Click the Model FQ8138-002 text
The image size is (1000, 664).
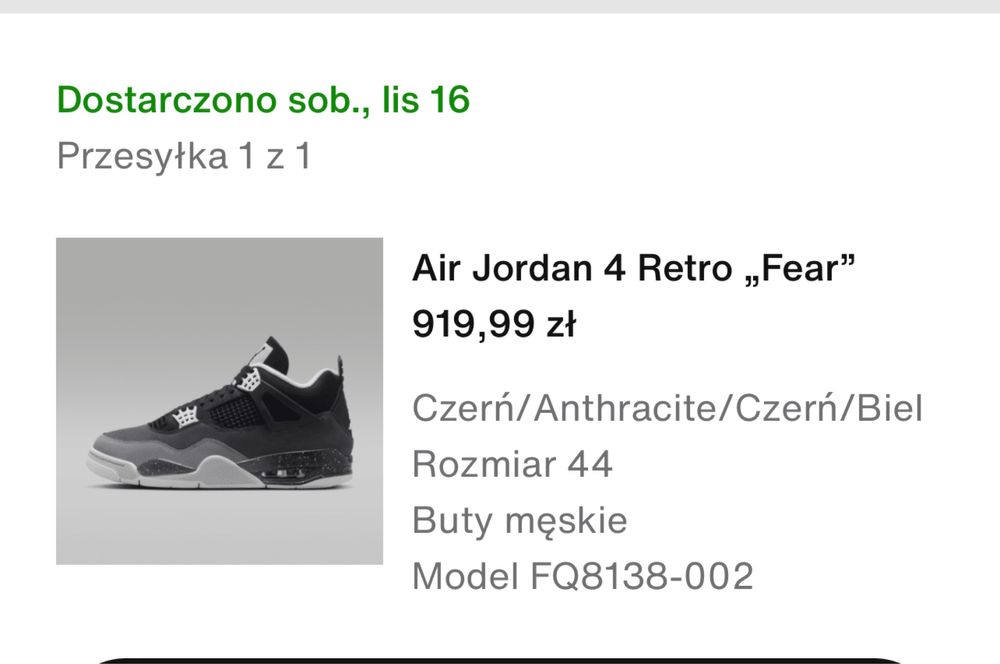point(582,576)
